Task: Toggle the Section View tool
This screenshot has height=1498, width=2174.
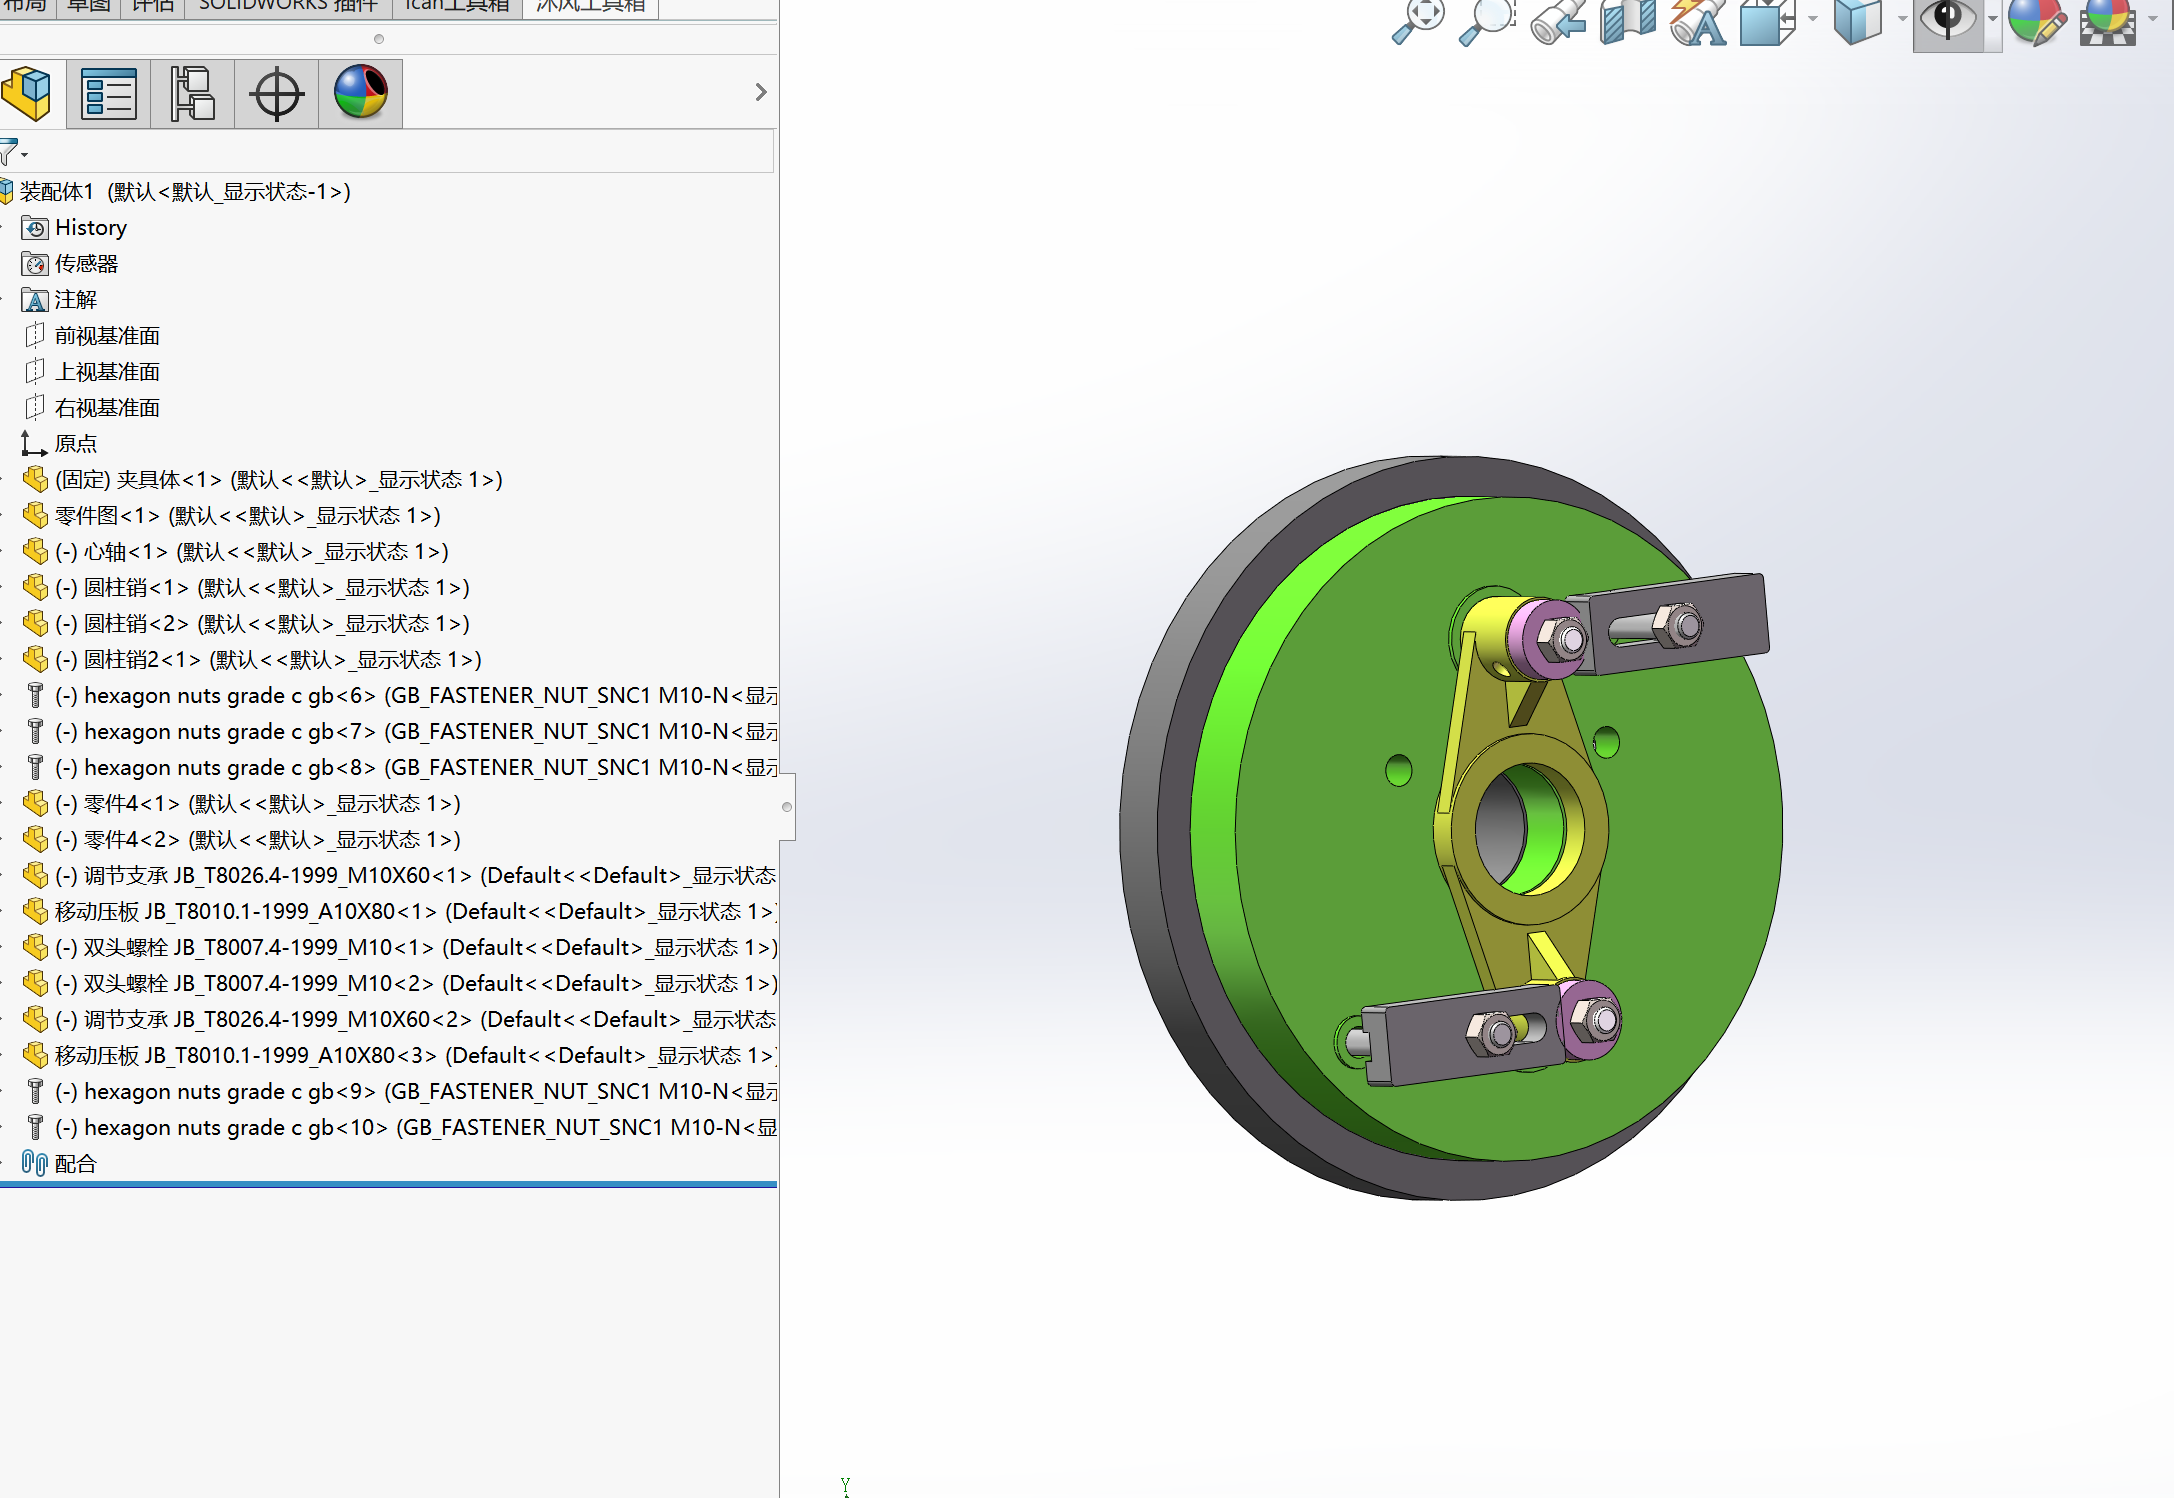Action: click(x=1628, y=21)
